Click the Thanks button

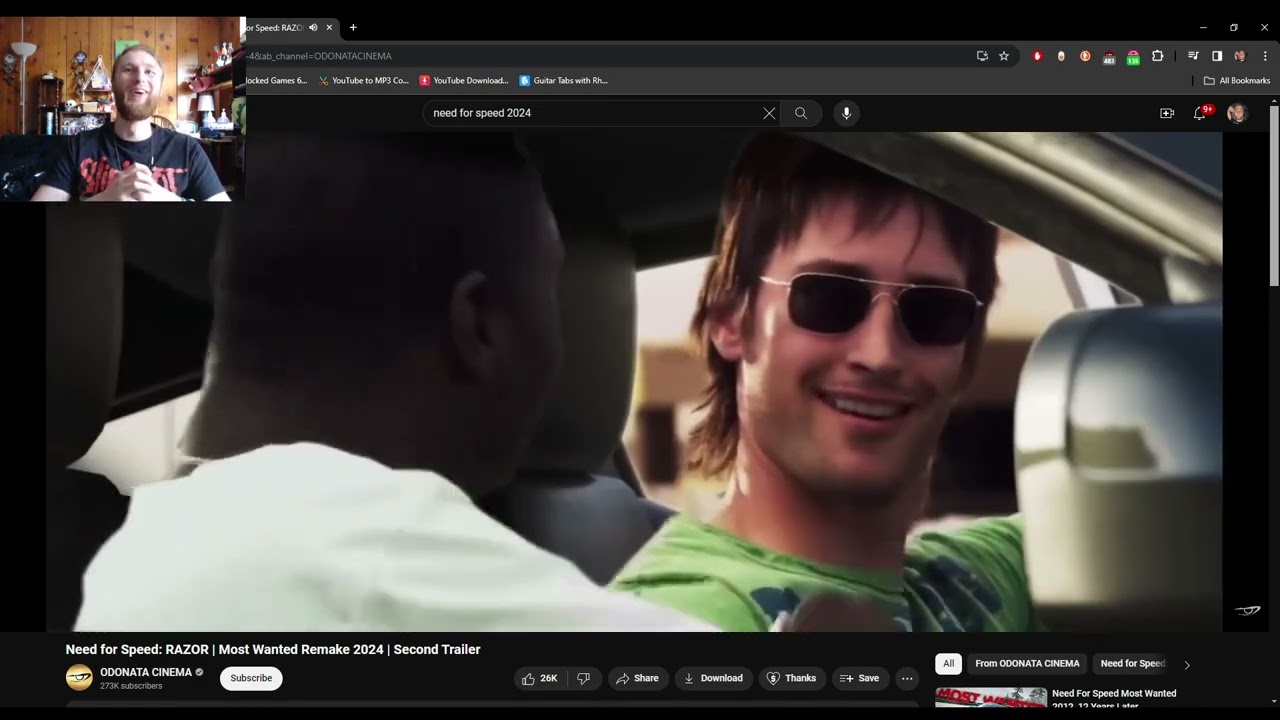click(792, 678)
